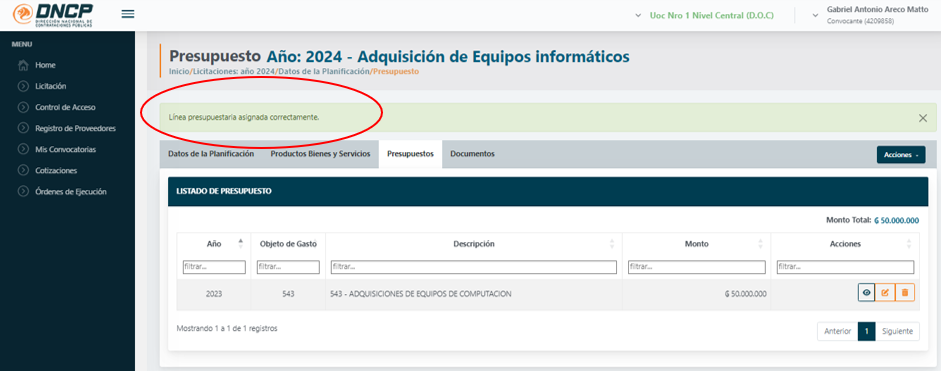The width and height of the screenshot is (941, 371).
Task: Open Gabriel Antonio Areco Matto user menu
Action: (x=871, y=16)
